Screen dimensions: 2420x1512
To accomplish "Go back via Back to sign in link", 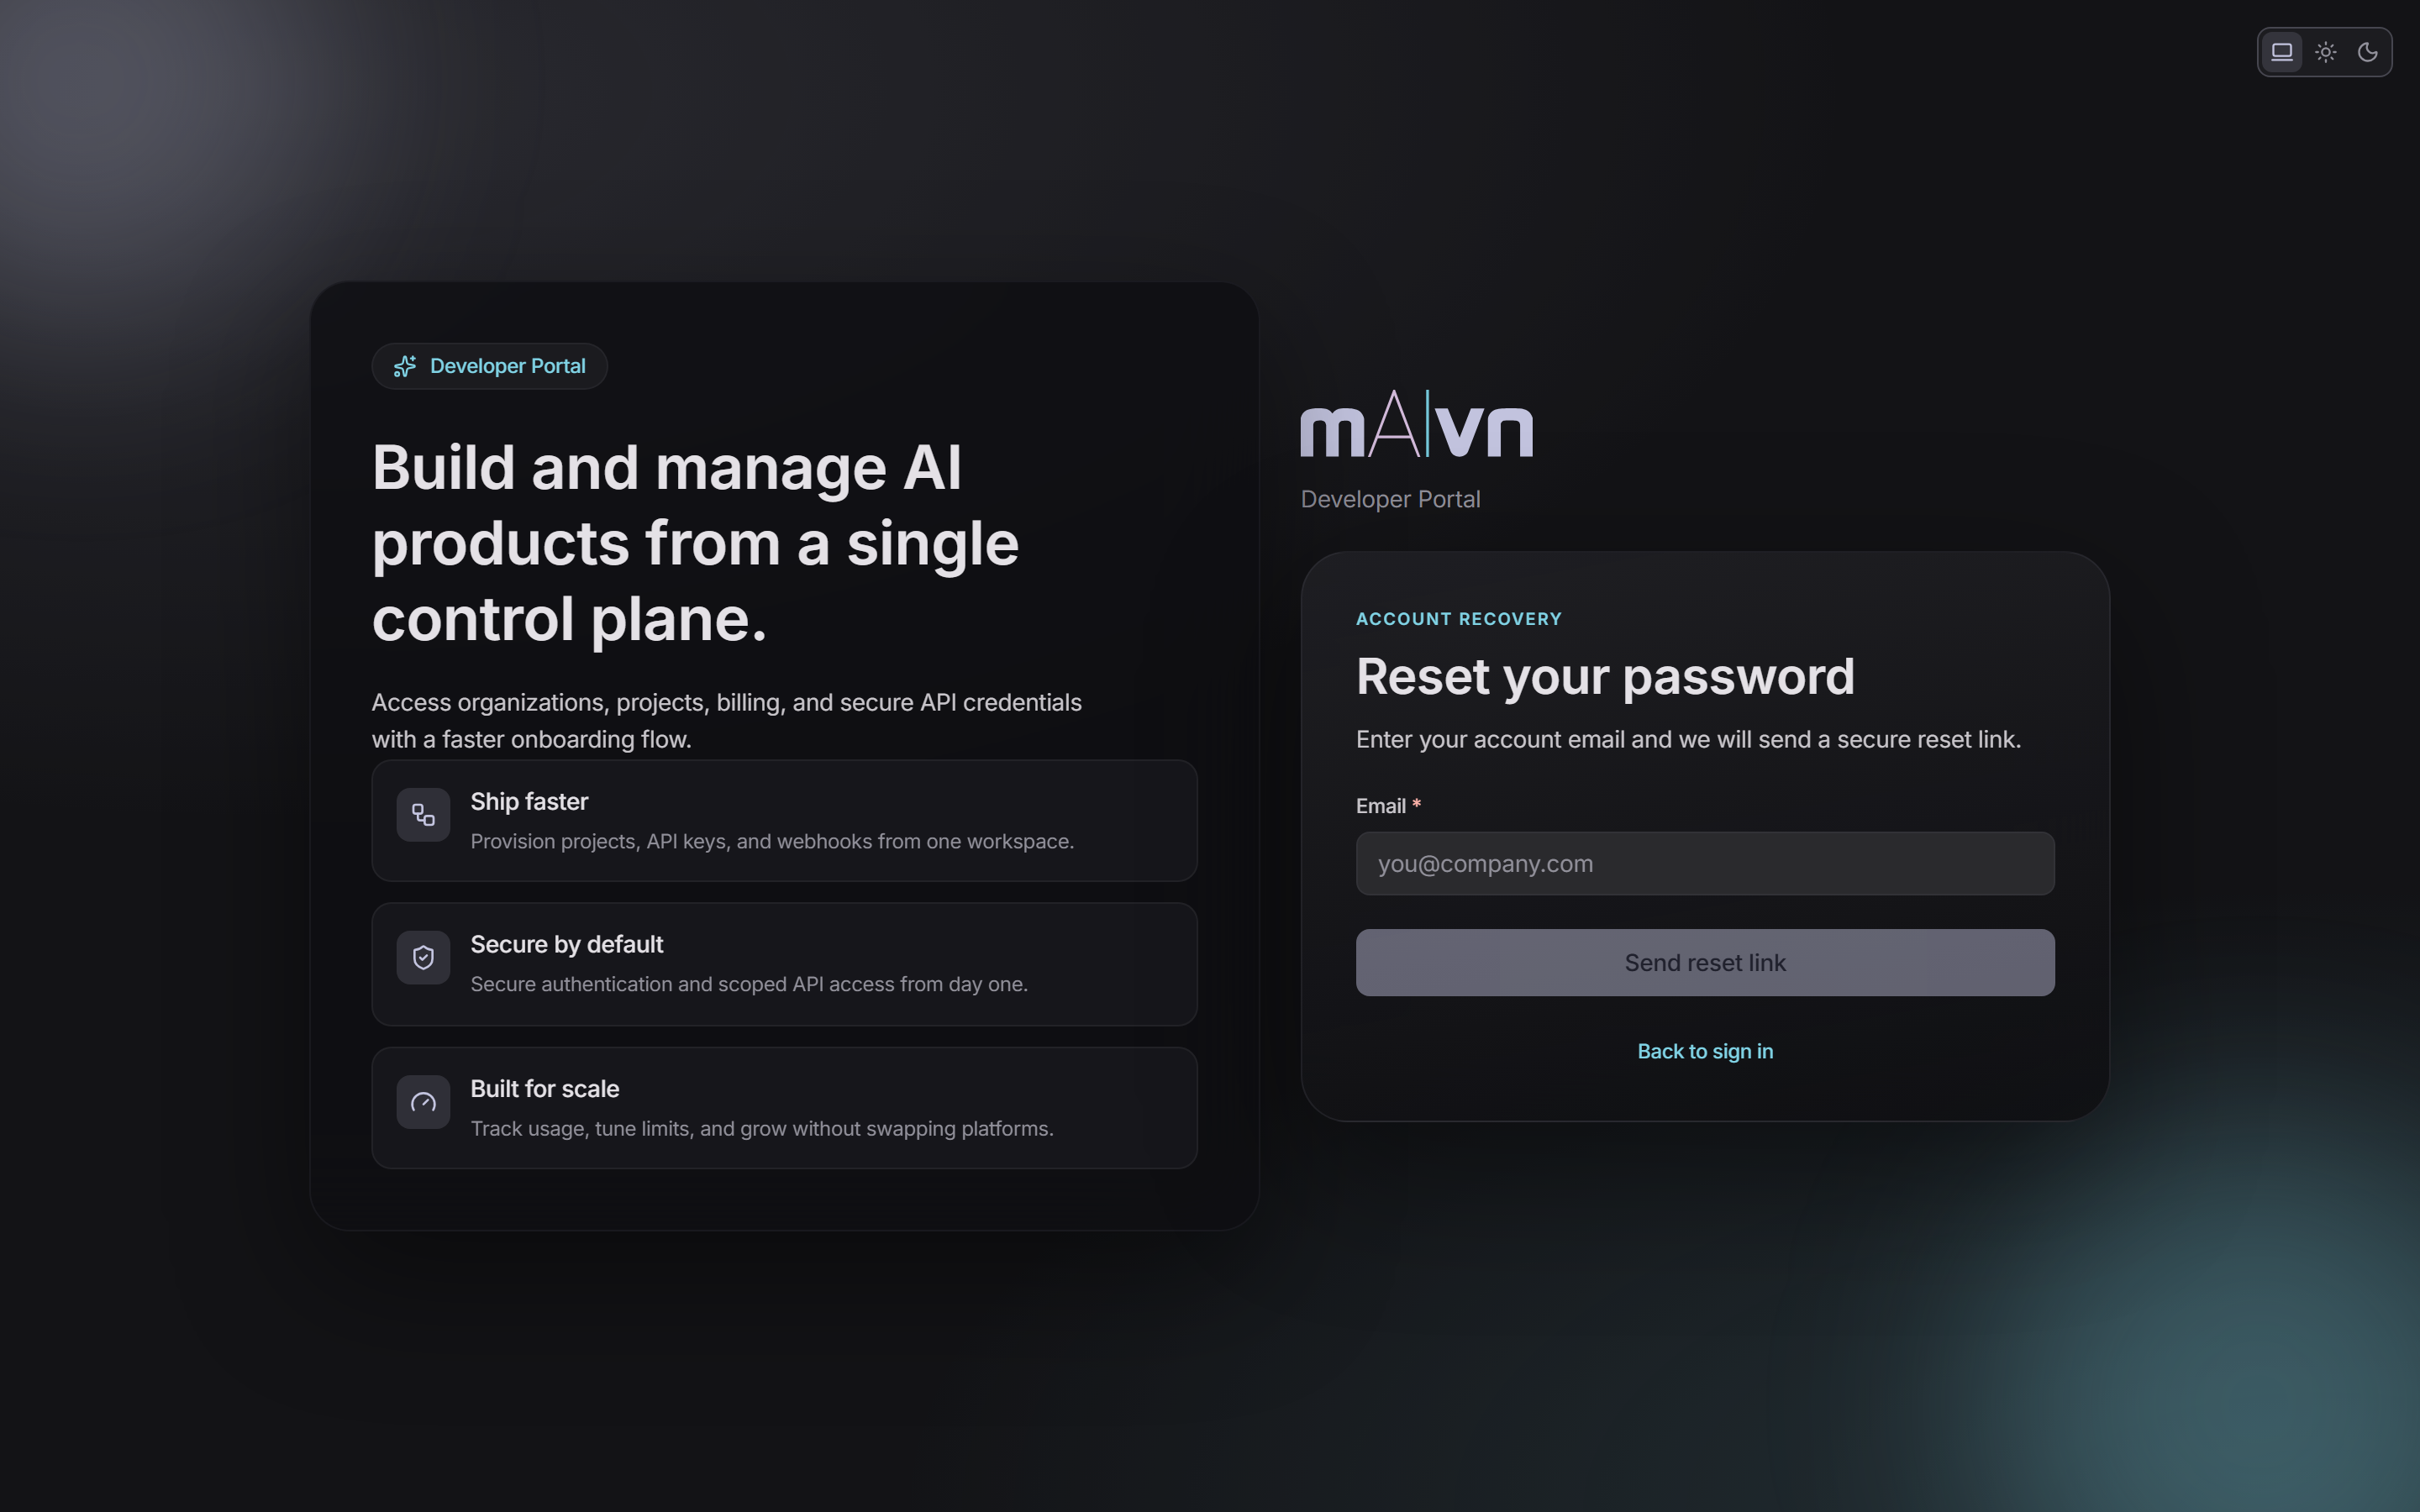I will click(1705, 1051).
